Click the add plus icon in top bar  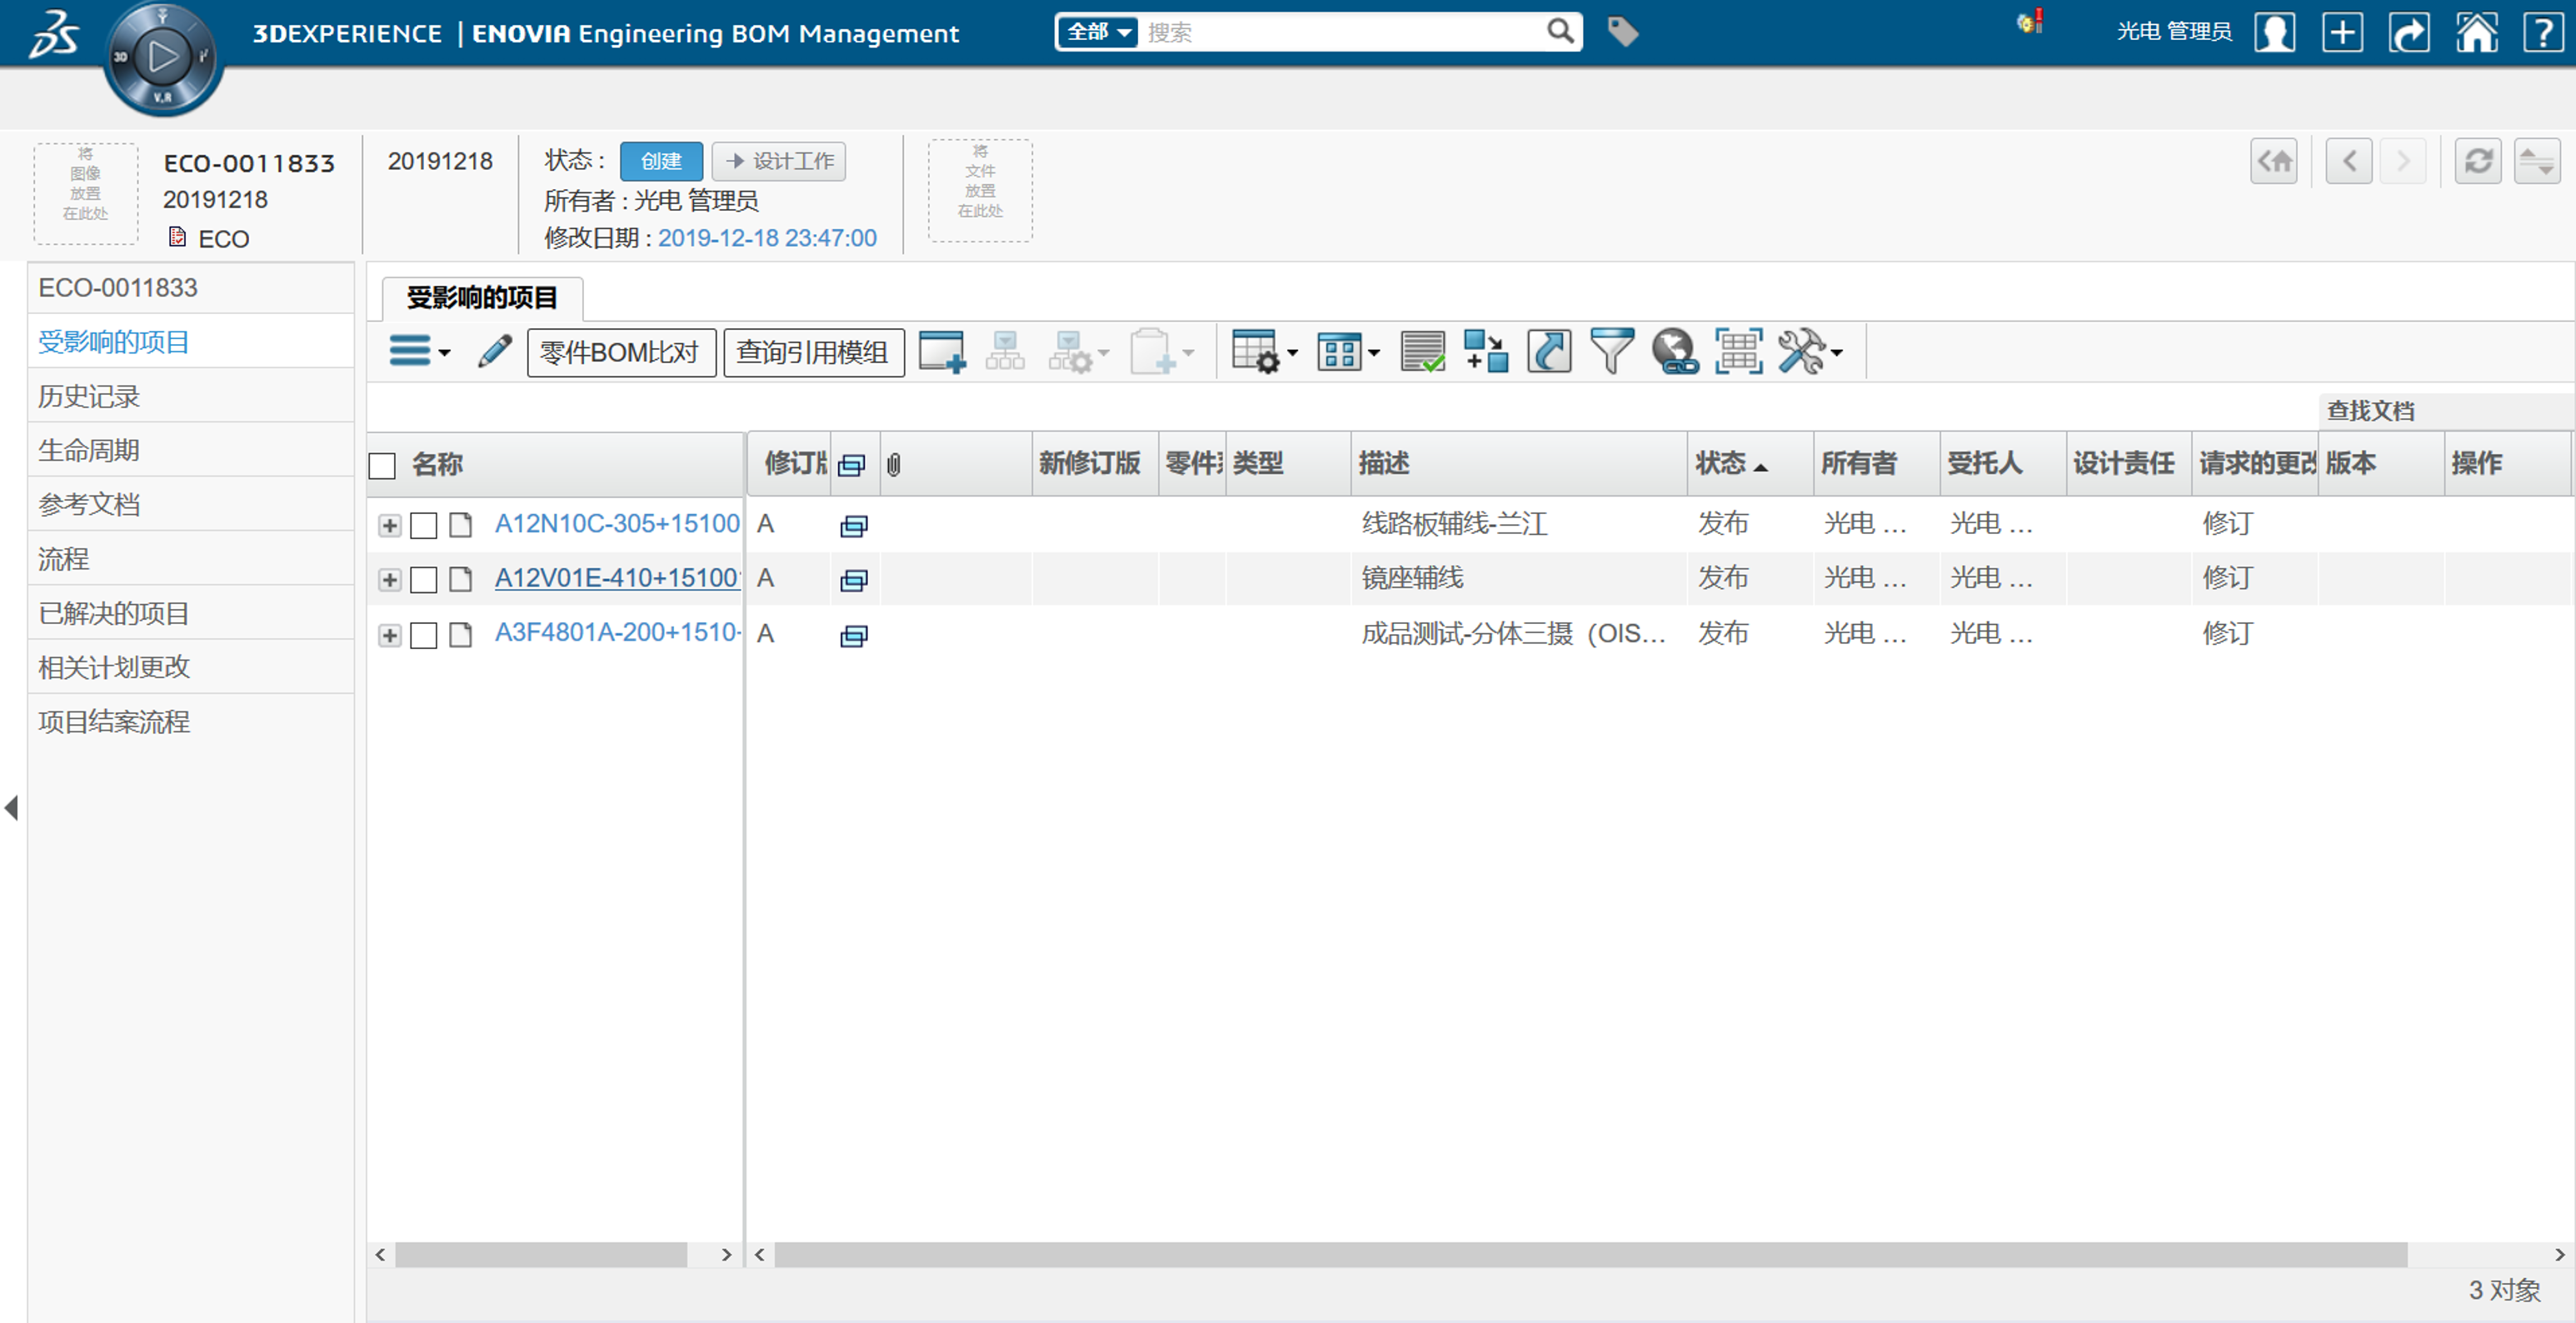coord(2342,32)
